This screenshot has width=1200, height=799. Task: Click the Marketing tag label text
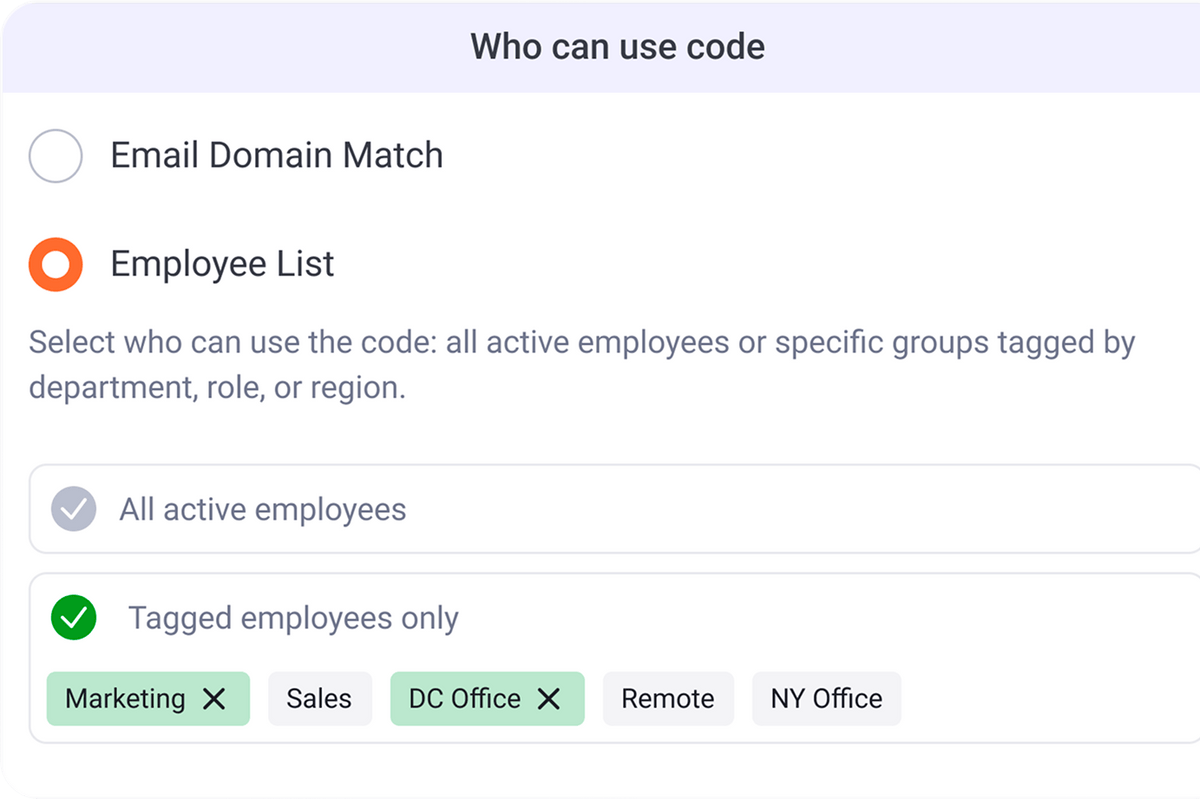point(125,699)
